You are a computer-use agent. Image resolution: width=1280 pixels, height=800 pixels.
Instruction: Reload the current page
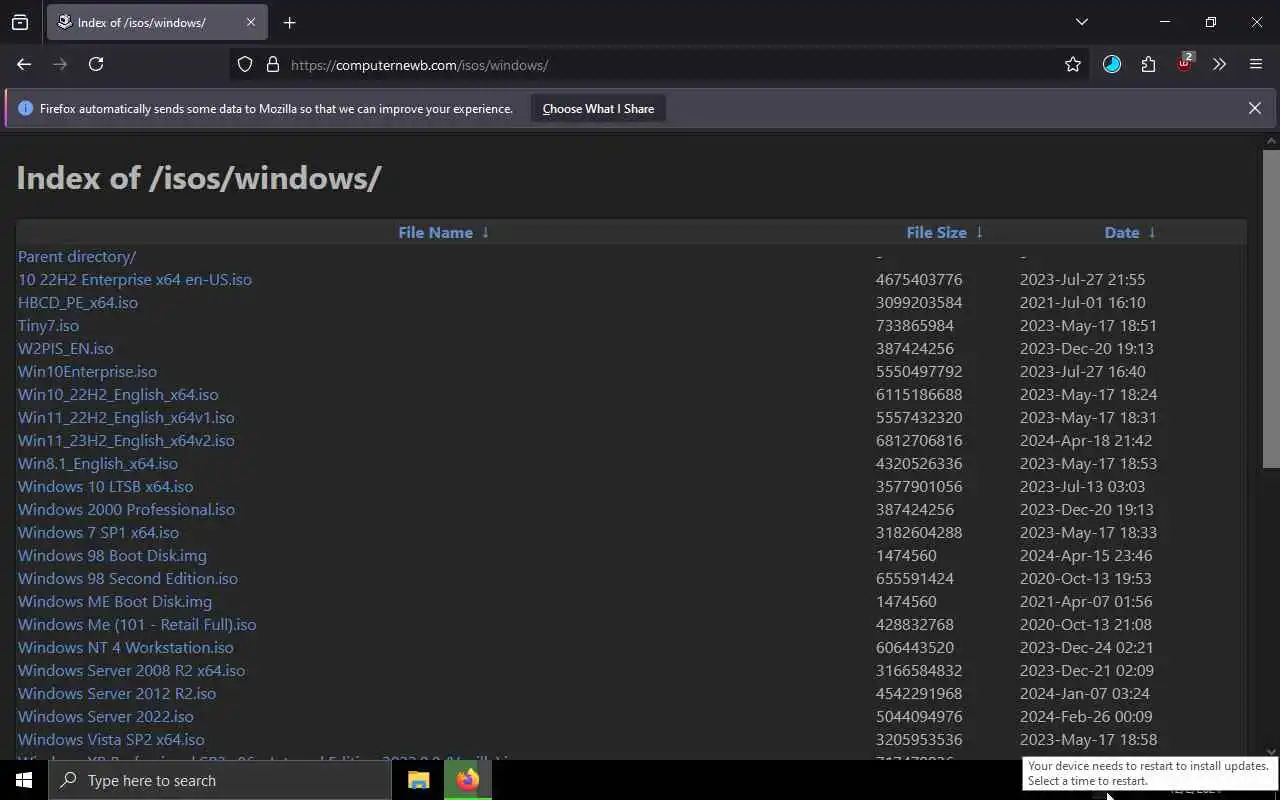96,64
